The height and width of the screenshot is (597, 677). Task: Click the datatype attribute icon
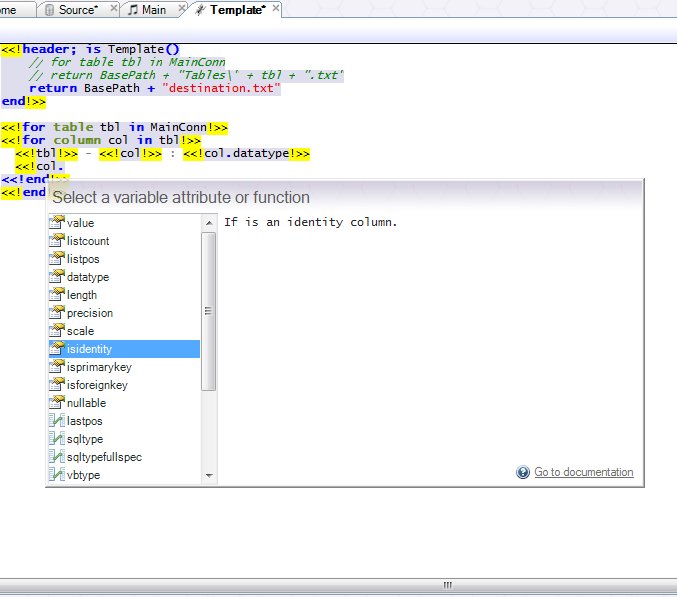click(x=57, y=277)
